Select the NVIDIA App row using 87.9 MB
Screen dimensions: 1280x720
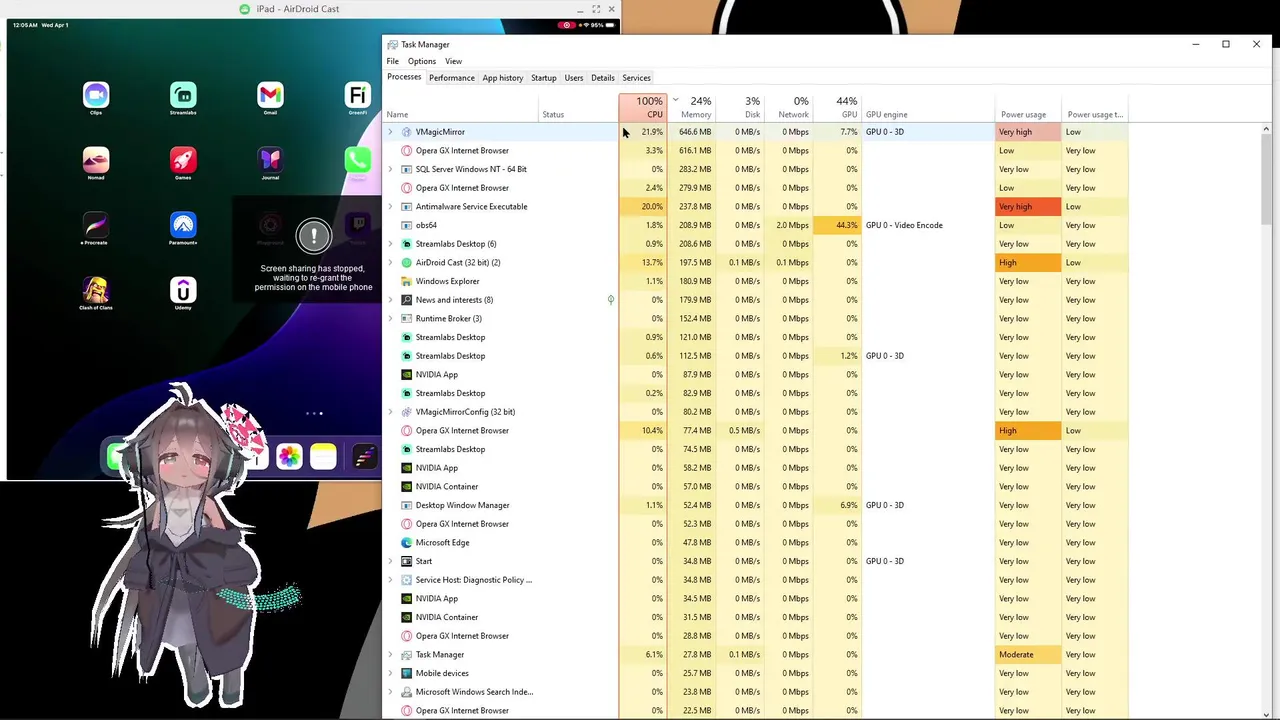755,375
